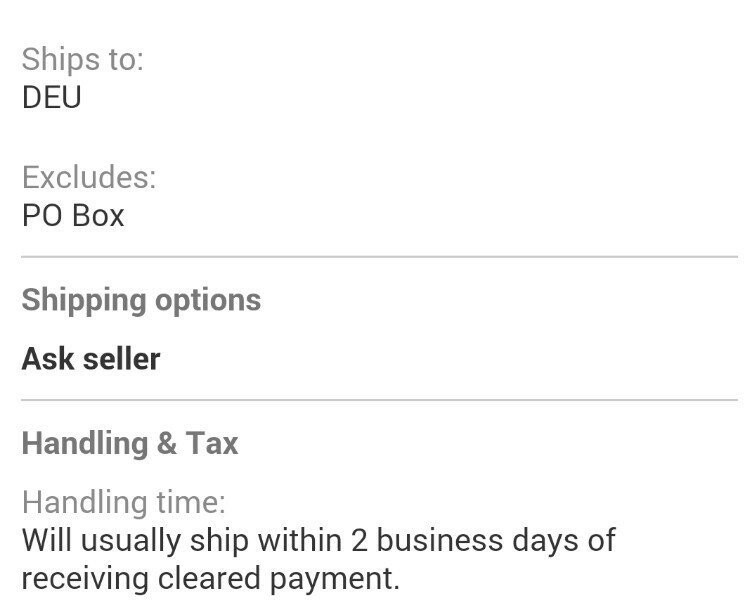Click the divider above Shipping options
Viewport: 756px width, 615px height.
coord(379,257)
